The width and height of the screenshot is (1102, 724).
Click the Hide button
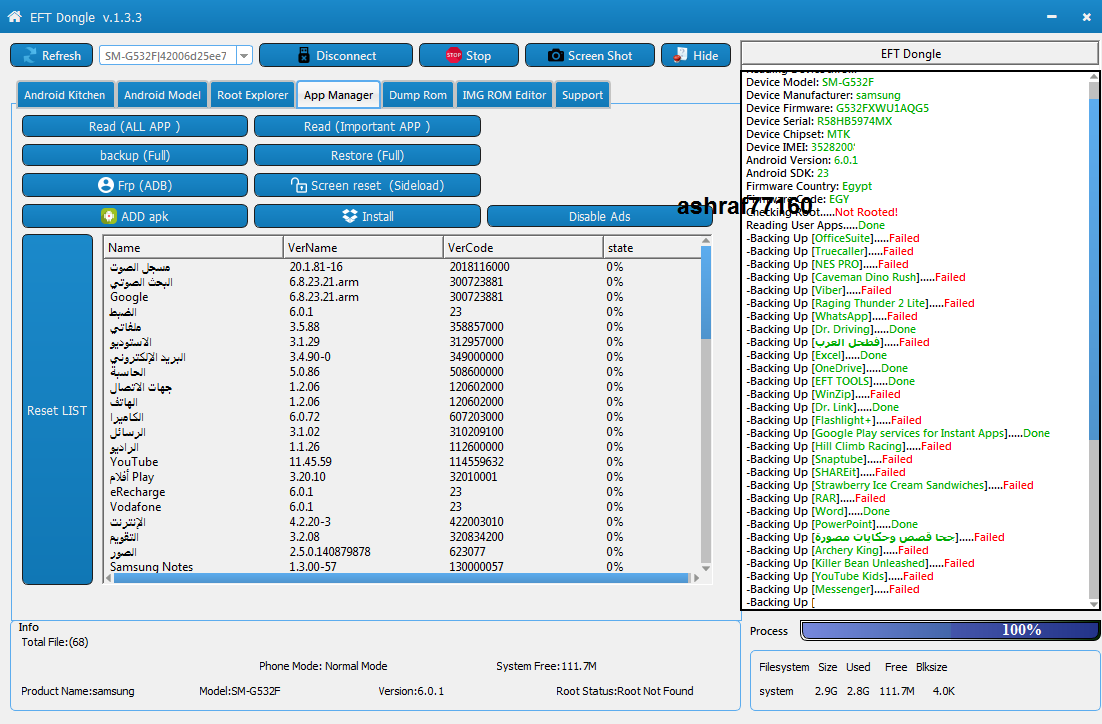tap(696, 56)
